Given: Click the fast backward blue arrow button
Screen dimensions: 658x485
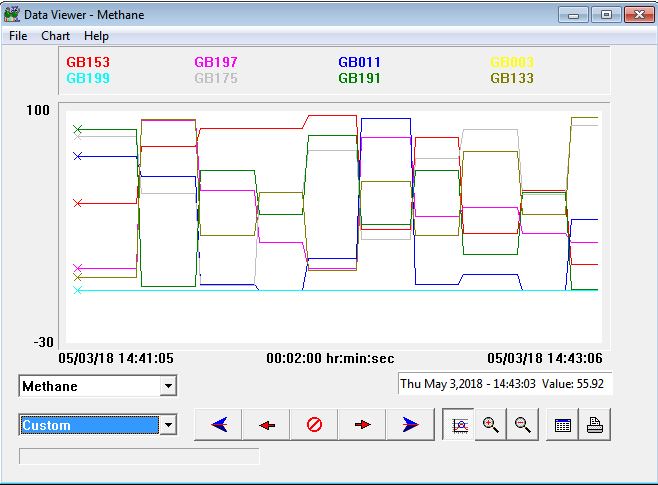Looking at the screenshot, I should click(218, 425).
